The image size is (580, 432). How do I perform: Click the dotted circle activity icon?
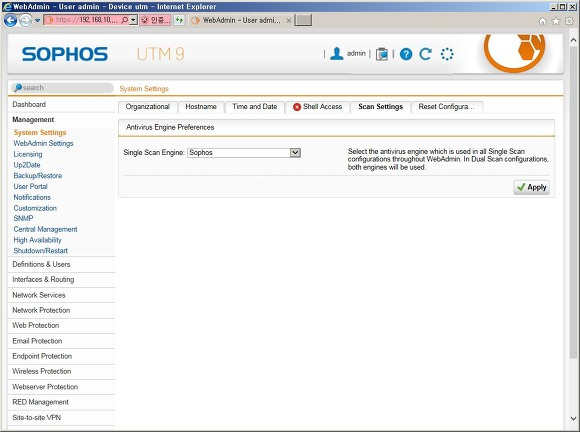tap(447, 54)
